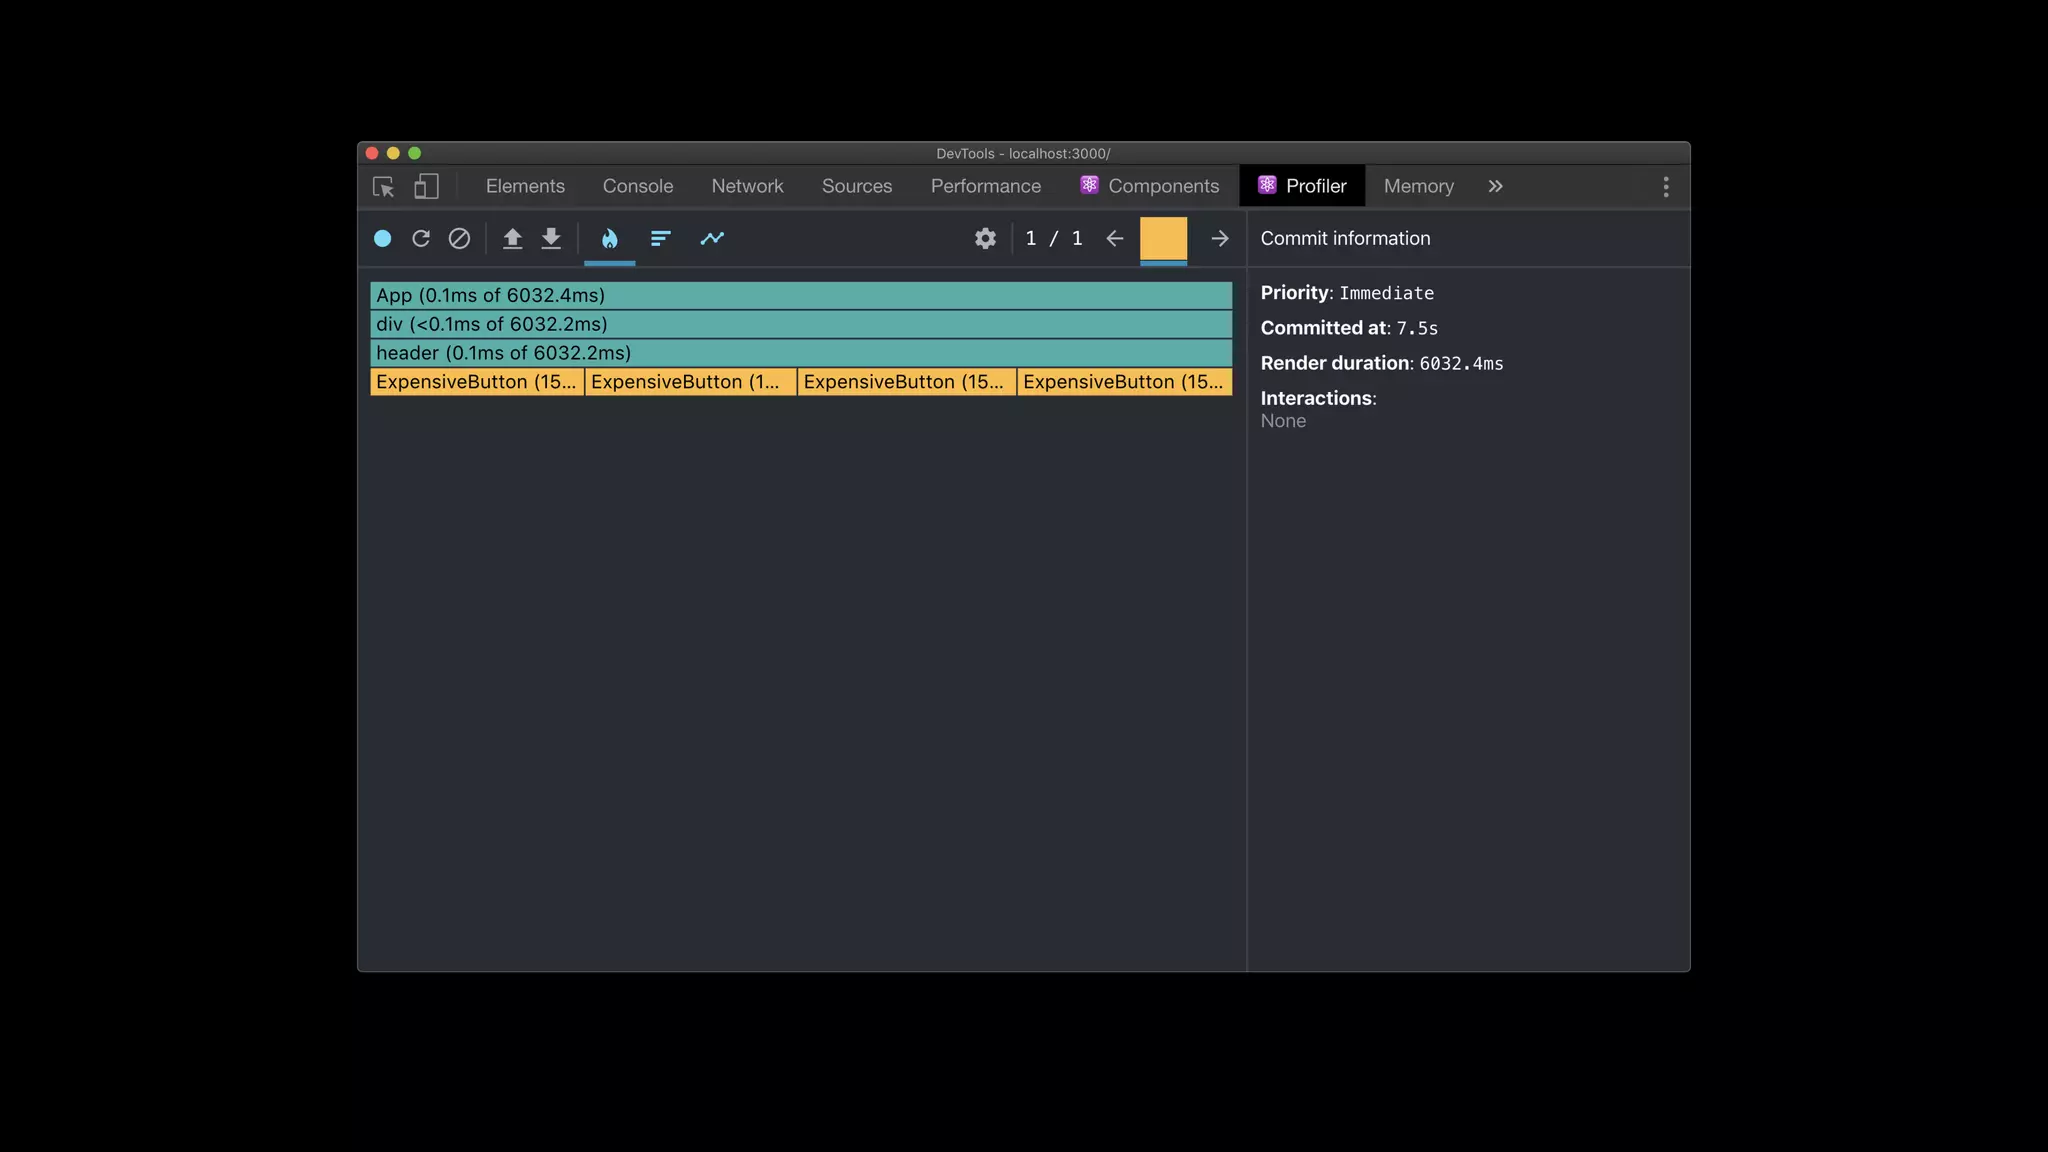Click the blue record profiling button

click(x=382, y=238)
